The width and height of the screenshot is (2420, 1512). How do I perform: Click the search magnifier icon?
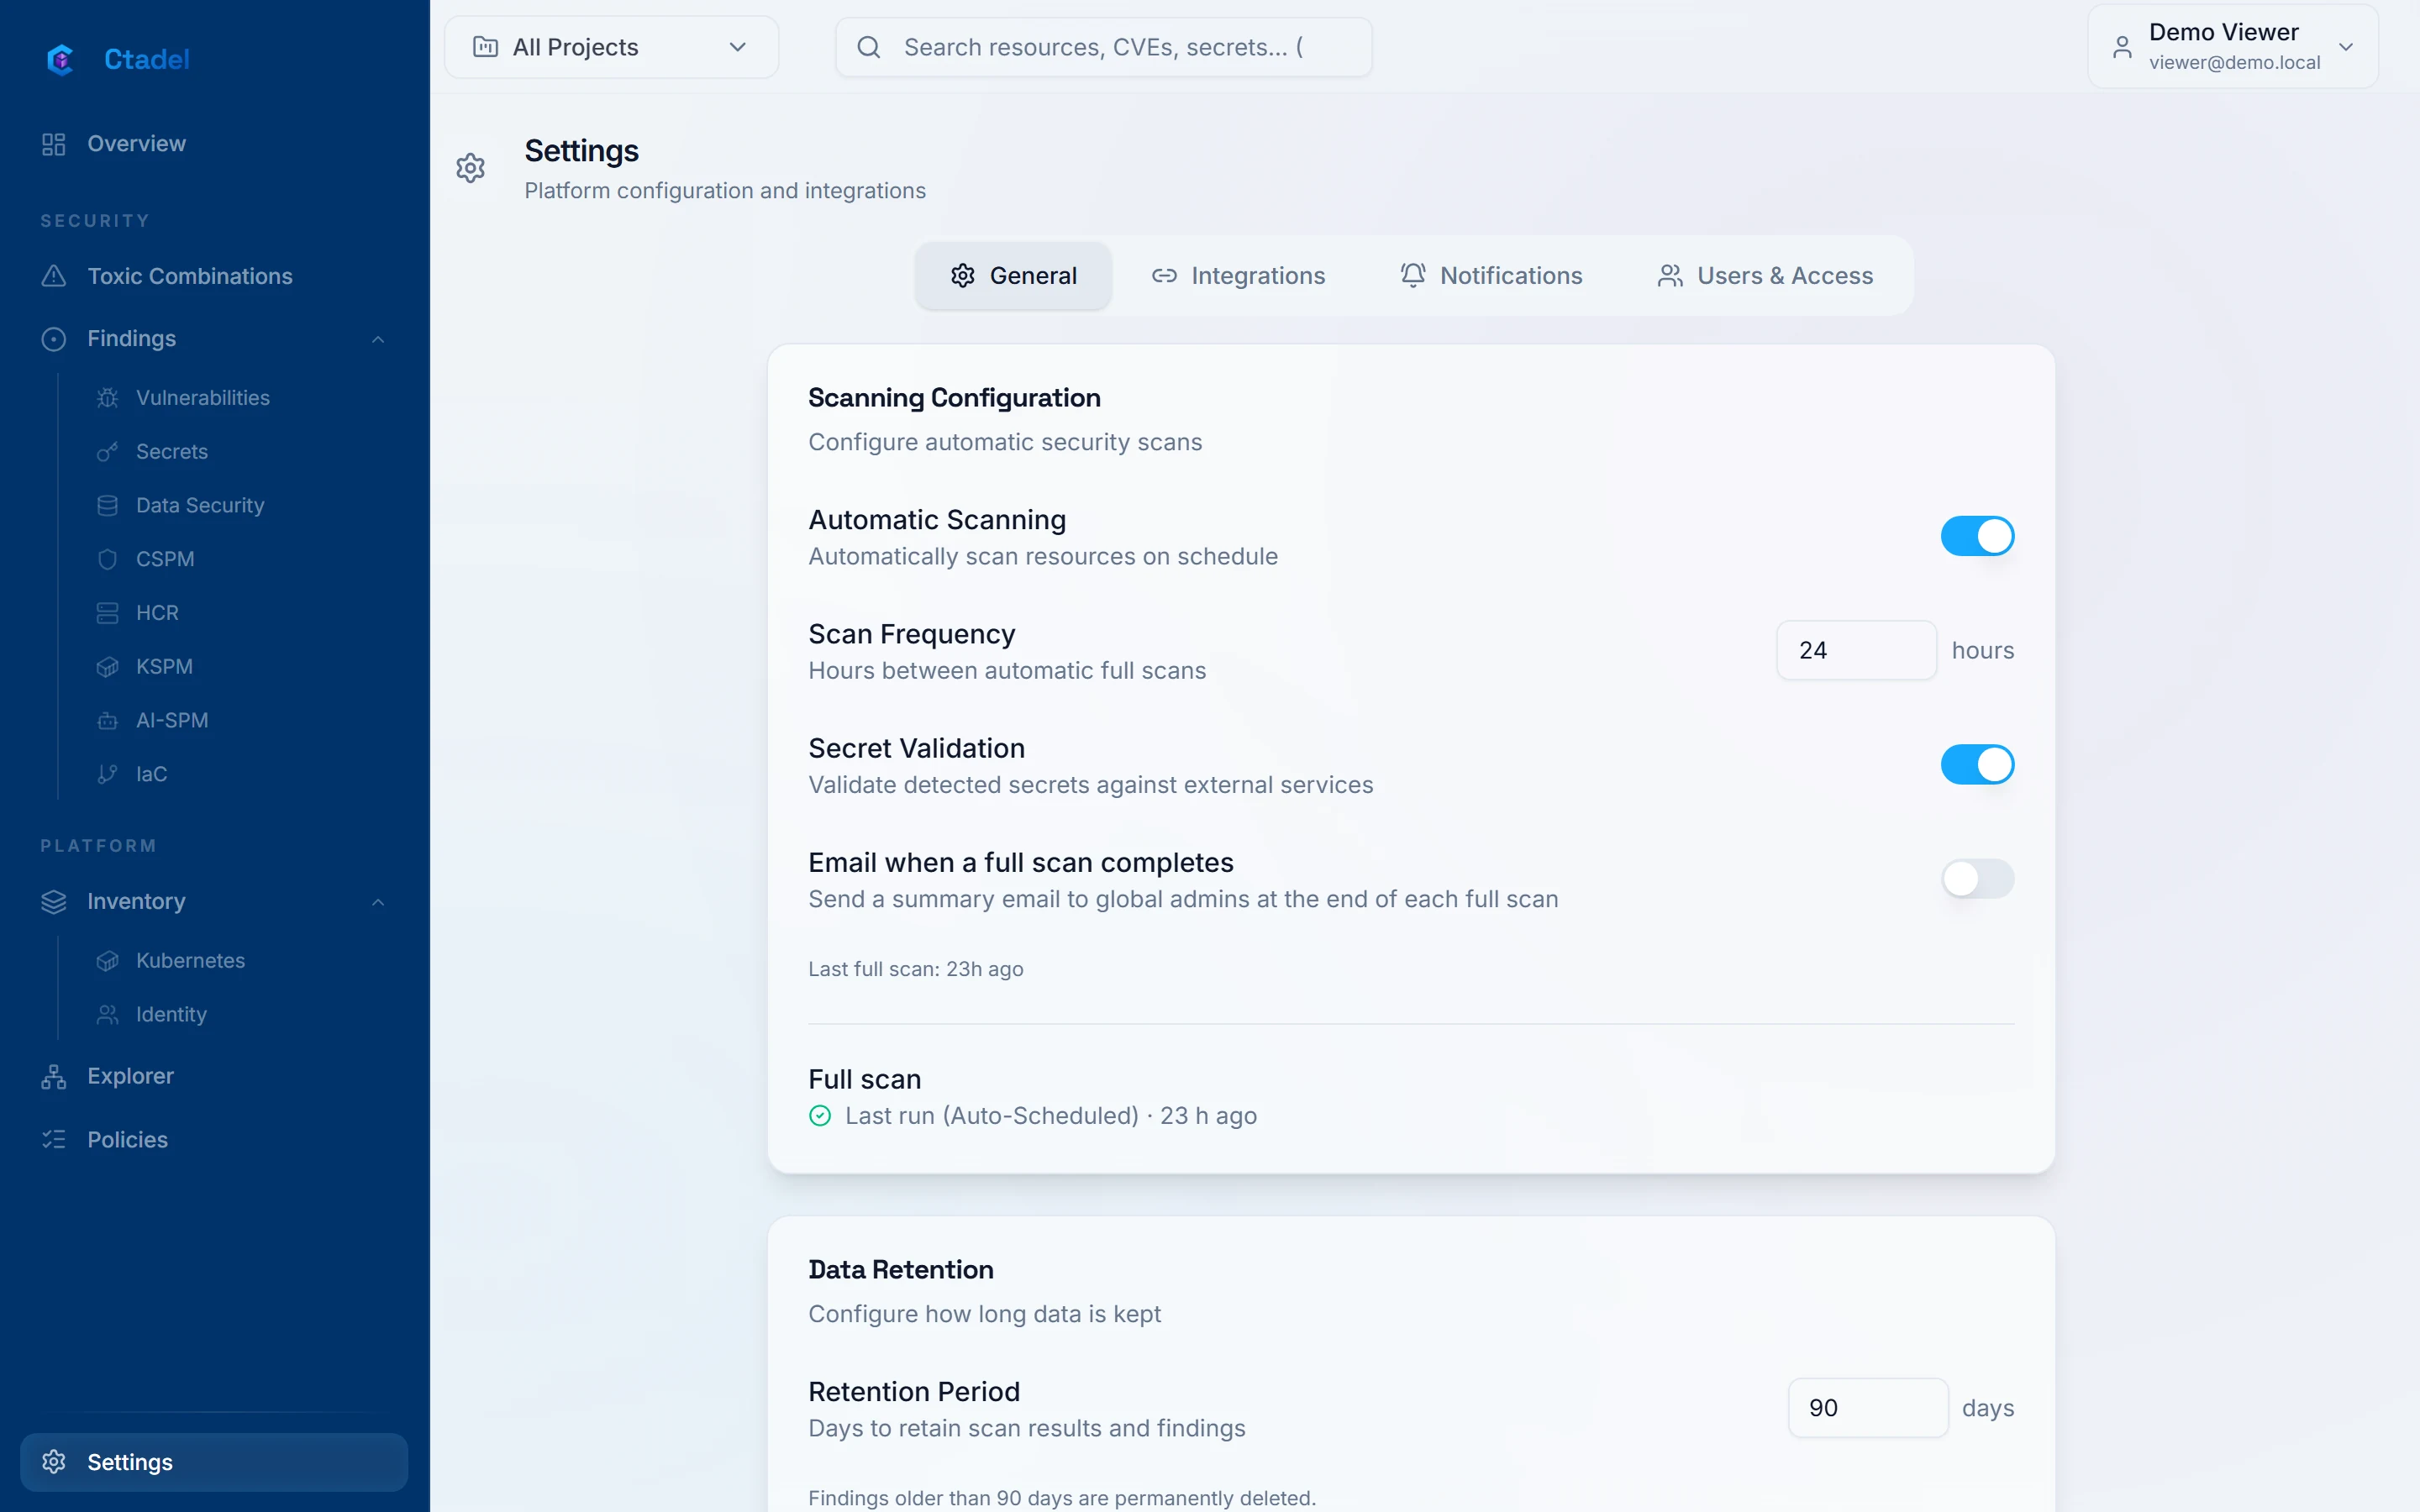pos(869,47)
